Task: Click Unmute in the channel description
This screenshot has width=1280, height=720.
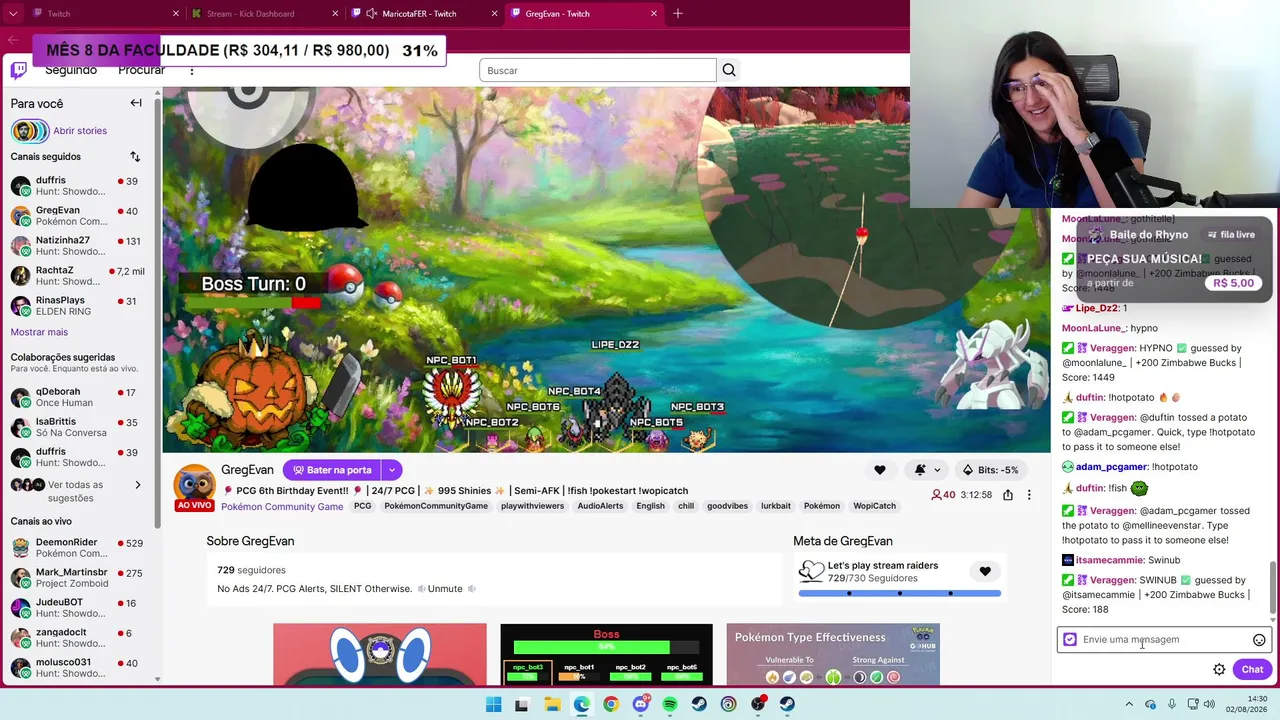Action: pos(445,589)
